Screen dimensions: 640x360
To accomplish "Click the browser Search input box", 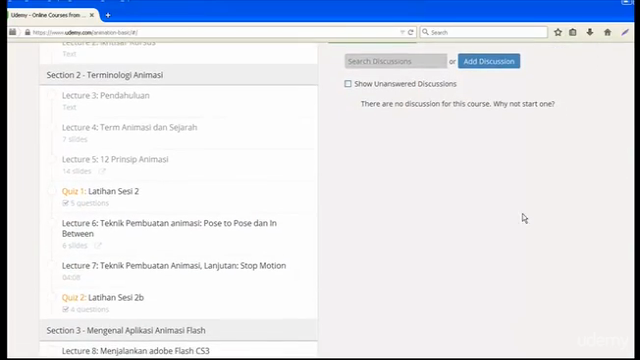I will 484,32.
